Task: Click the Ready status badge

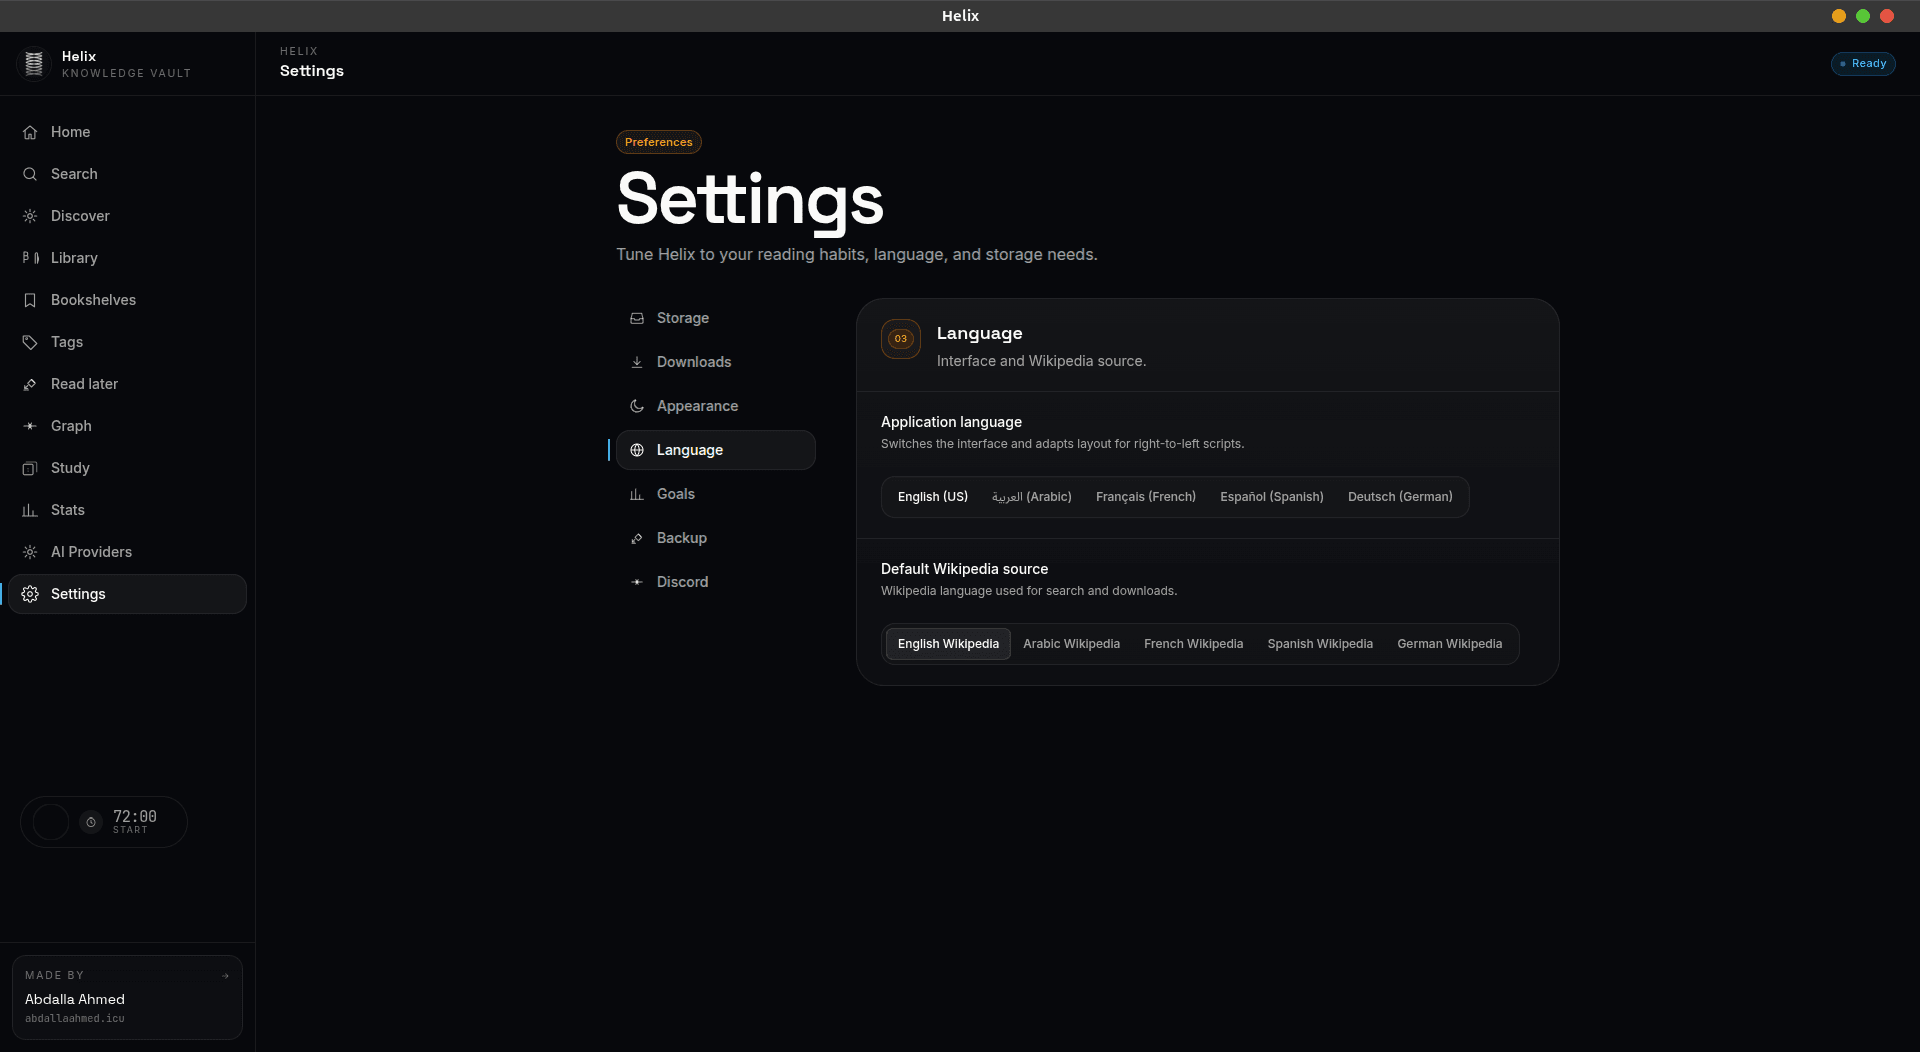Action: pyautogui.click(x=1863, y=64)
